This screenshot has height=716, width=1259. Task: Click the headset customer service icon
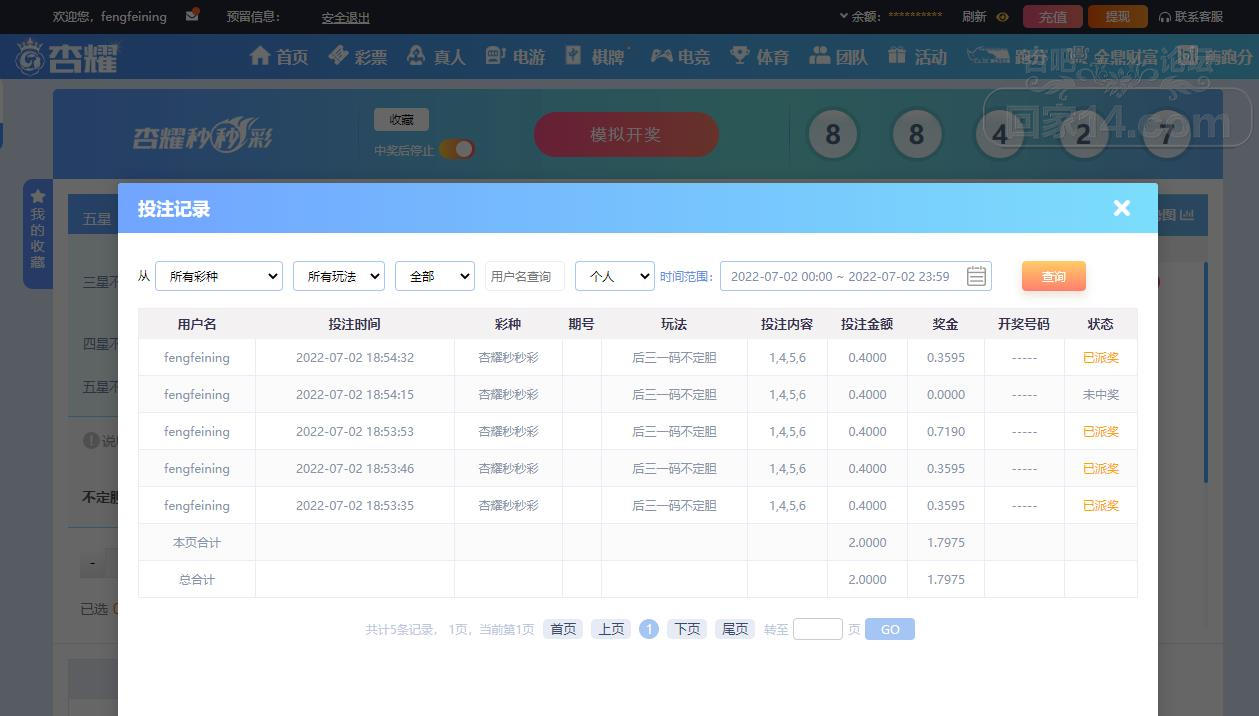1165,17
